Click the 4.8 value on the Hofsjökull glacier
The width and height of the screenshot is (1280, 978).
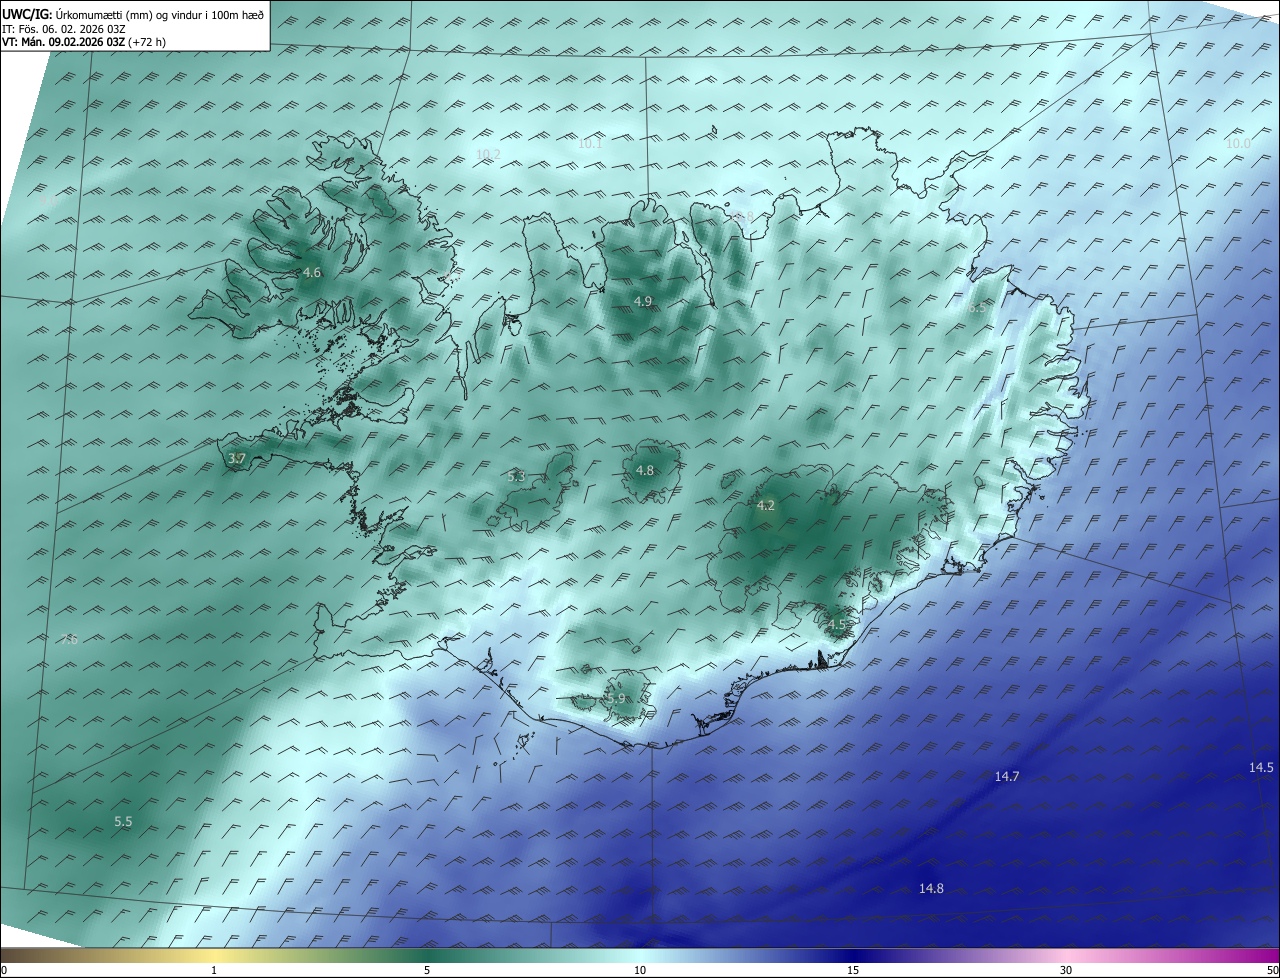(645, 470)
